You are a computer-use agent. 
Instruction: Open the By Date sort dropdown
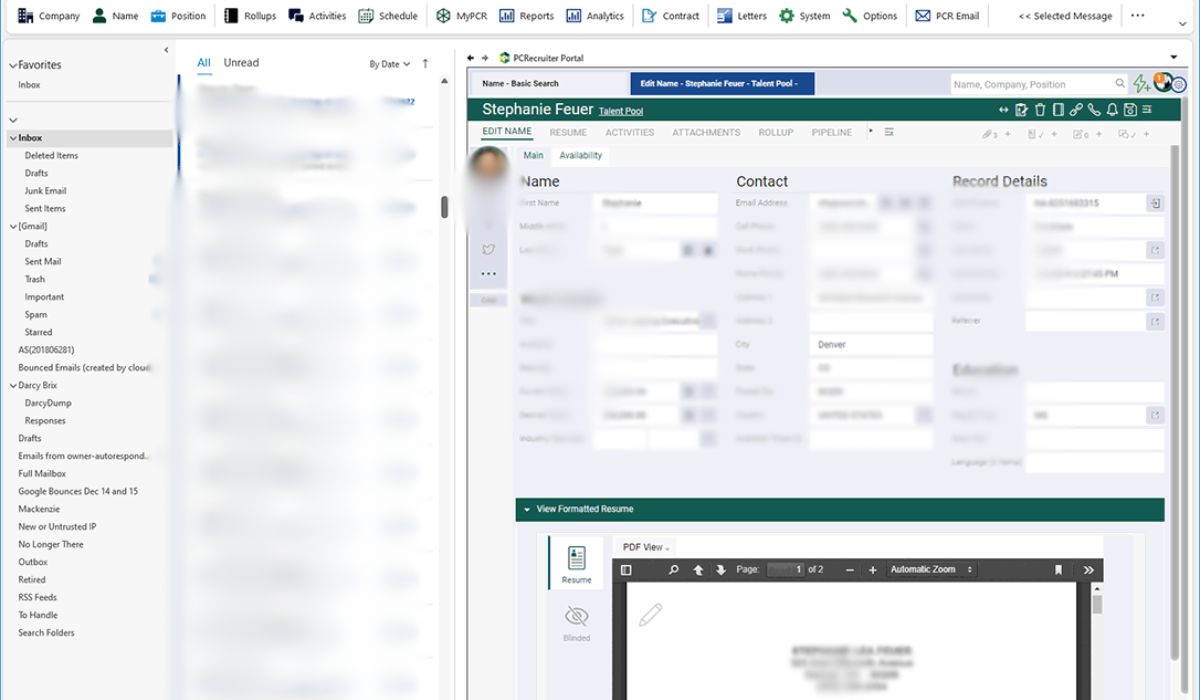click(x=390, y=64)
